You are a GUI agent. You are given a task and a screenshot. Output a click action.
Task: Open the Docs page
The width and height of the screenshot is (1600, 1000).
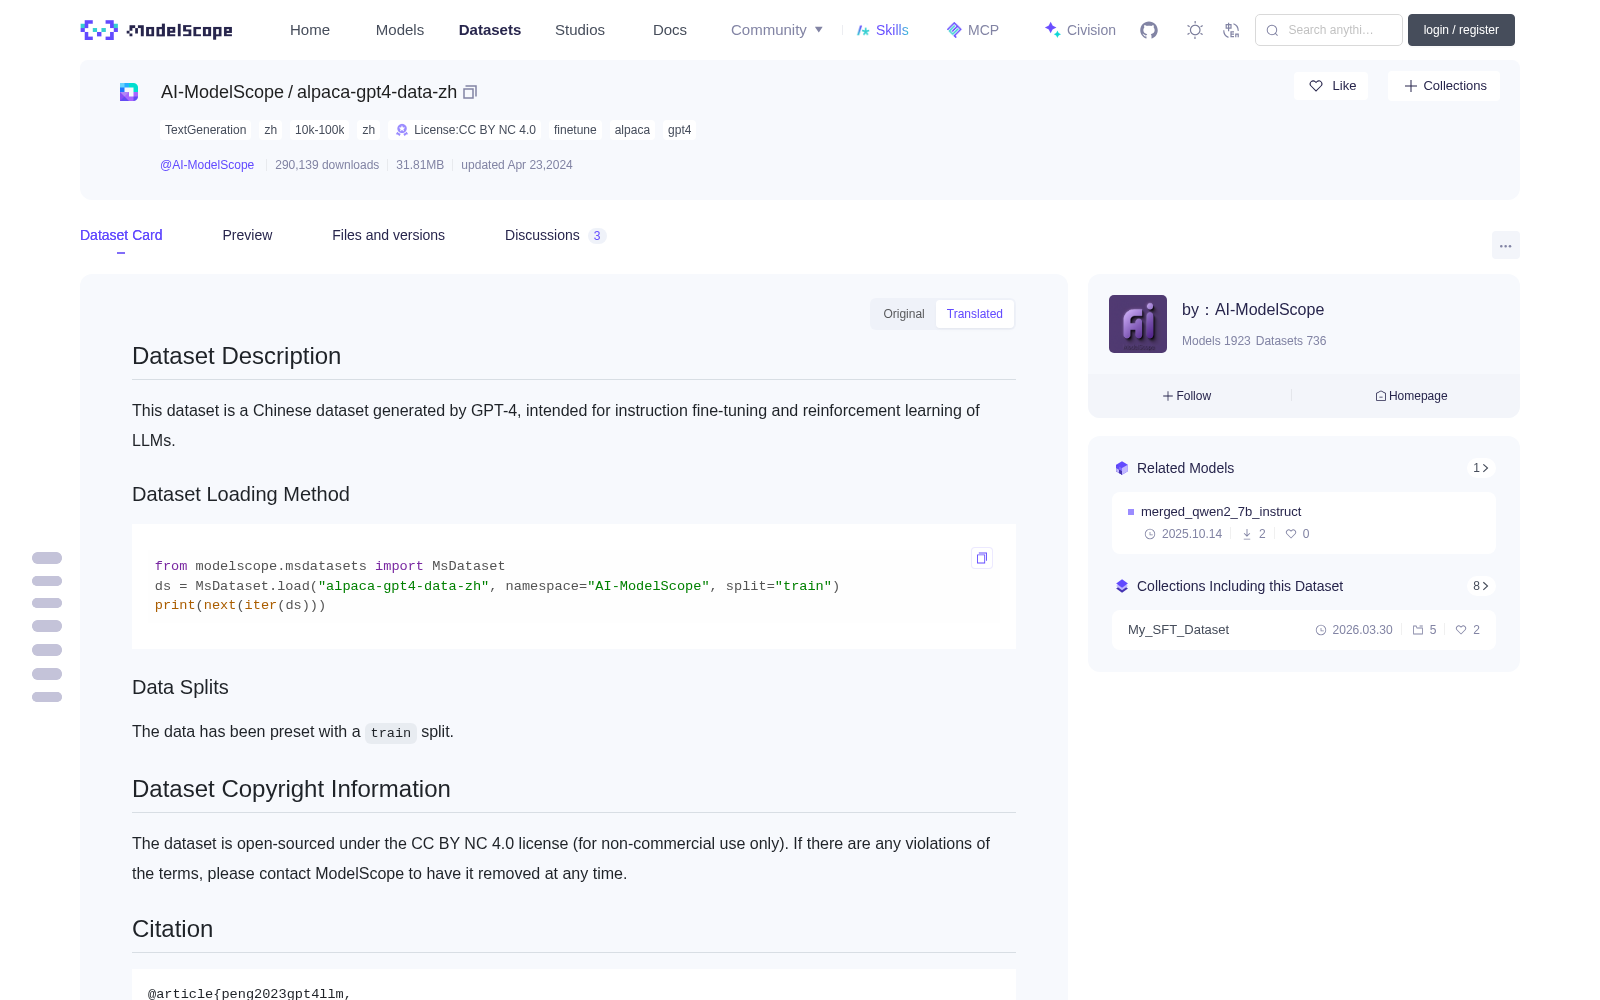click(670, 30)
